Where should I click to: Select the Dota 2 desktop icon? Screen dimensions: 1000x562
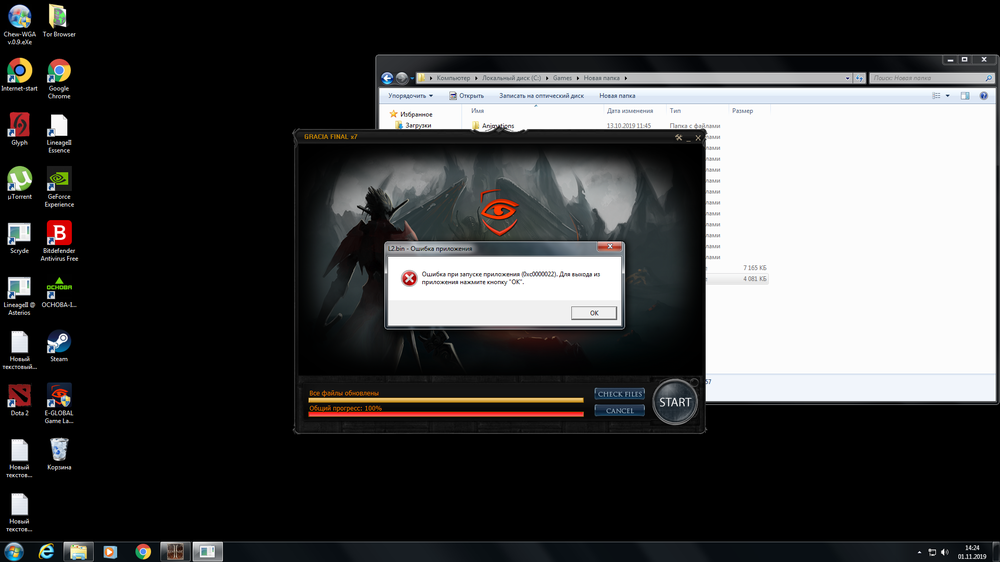point(19,397)
